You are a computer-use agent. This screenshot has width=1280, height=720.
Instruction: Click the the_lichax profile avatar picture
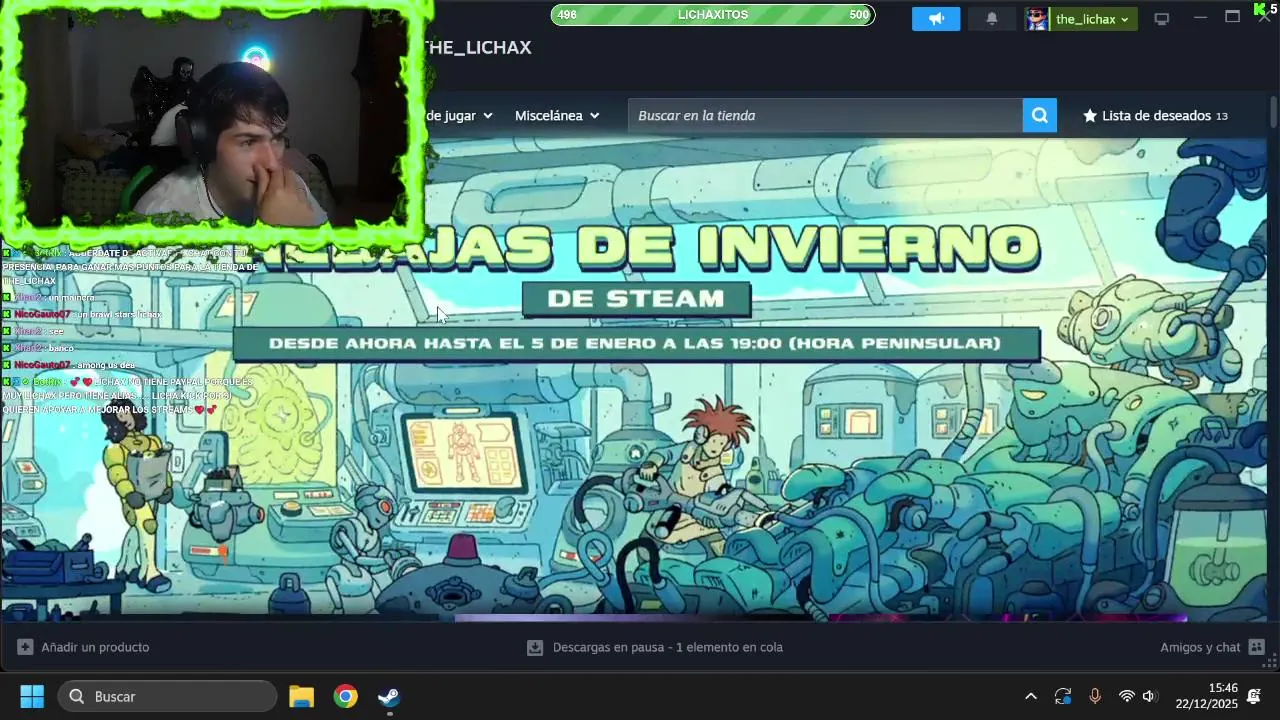(1037, 19)
